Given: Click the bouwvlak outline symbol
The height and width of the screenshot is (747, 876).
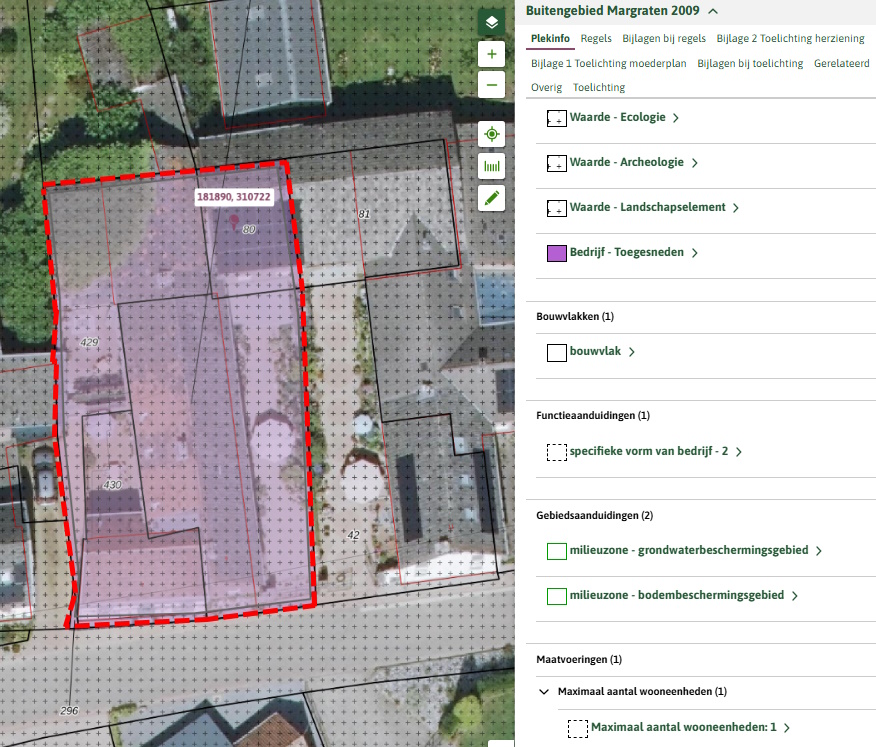Looking at the screenshot, I should 556,353.
